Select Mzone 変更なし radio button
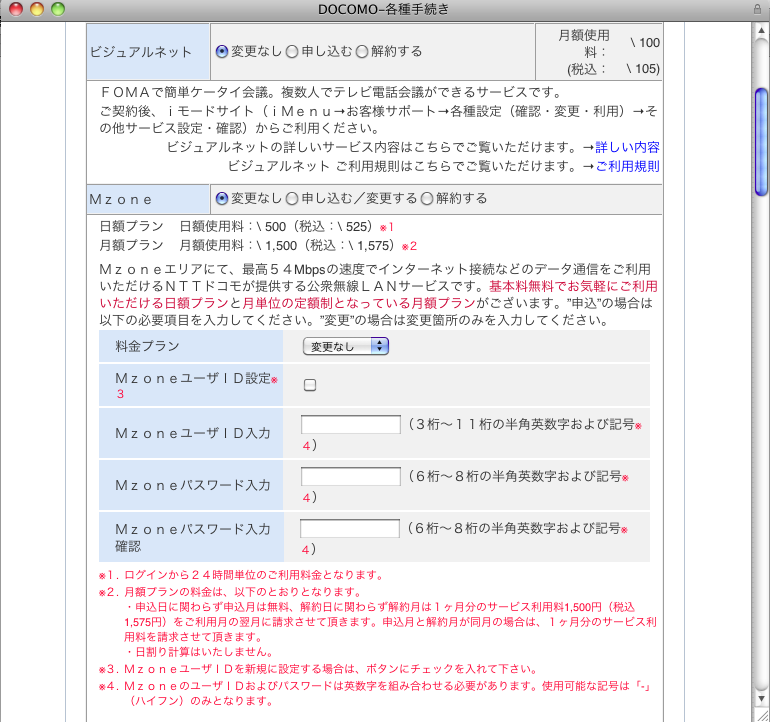Image resolution: width=770 pixels, height=722 pixels. (x=222, y=198)
